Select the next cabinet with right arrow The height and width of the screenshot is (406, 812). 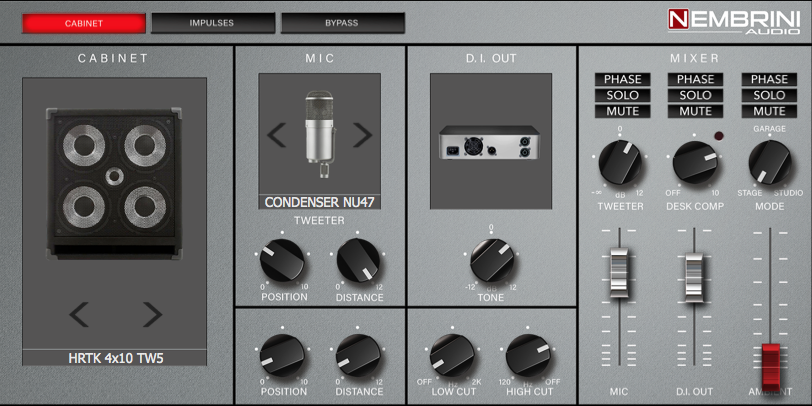tap(152, 314)
